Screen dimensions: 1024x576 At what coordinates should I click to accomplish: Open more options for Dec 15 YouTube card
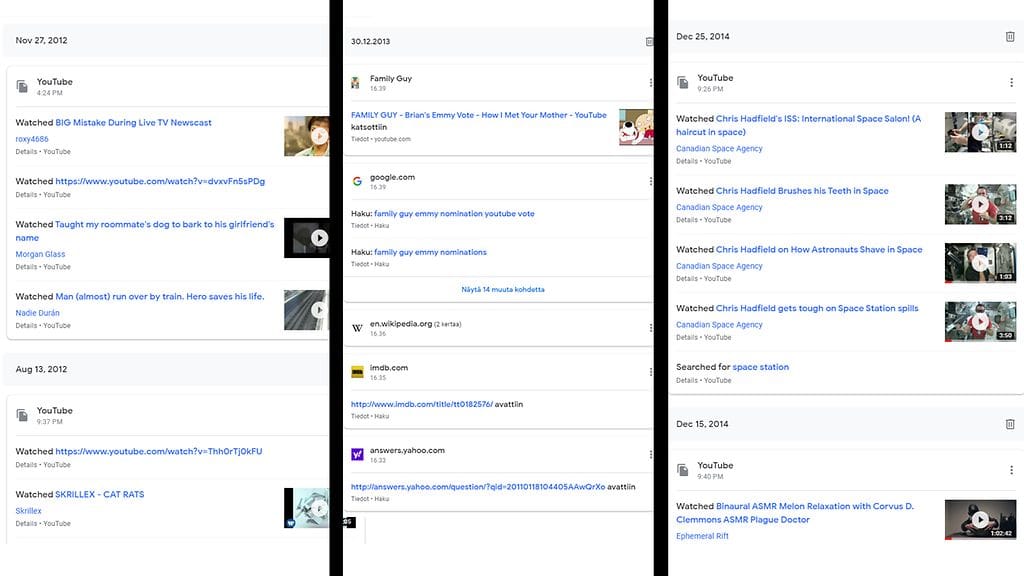coord(1011,470)
